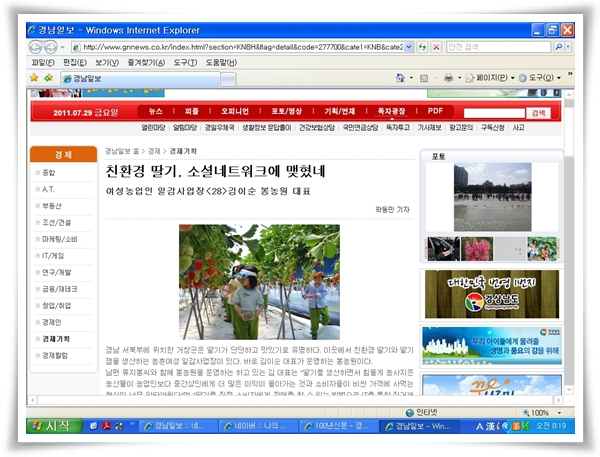The height and width of the screenshot is (457, 600).
Task: Click the search magnifier icon
Action: click(x=558, y=47)
